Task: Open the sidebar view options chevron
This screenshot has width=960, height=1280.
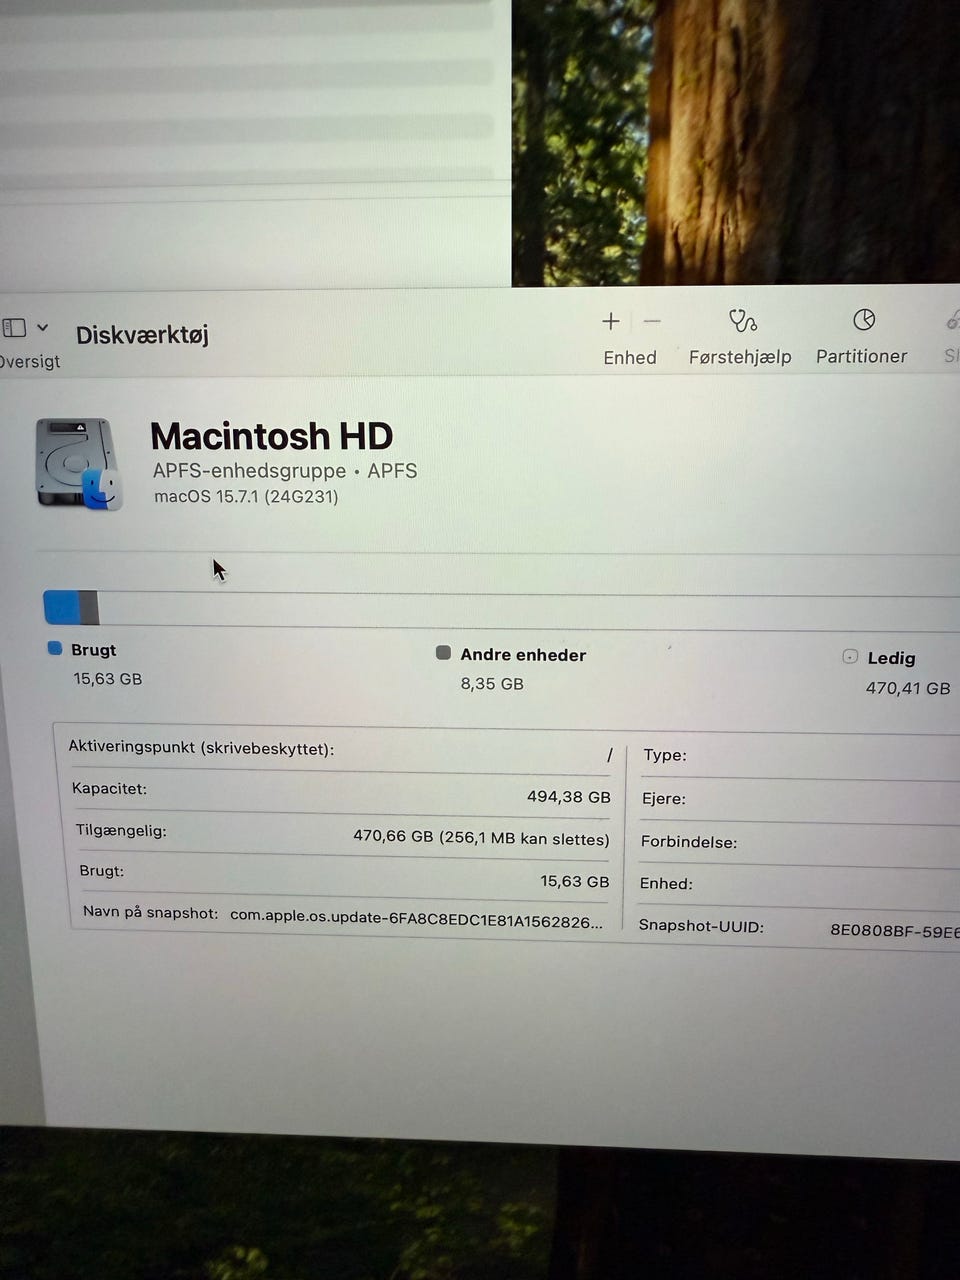Action: (42, 327)
